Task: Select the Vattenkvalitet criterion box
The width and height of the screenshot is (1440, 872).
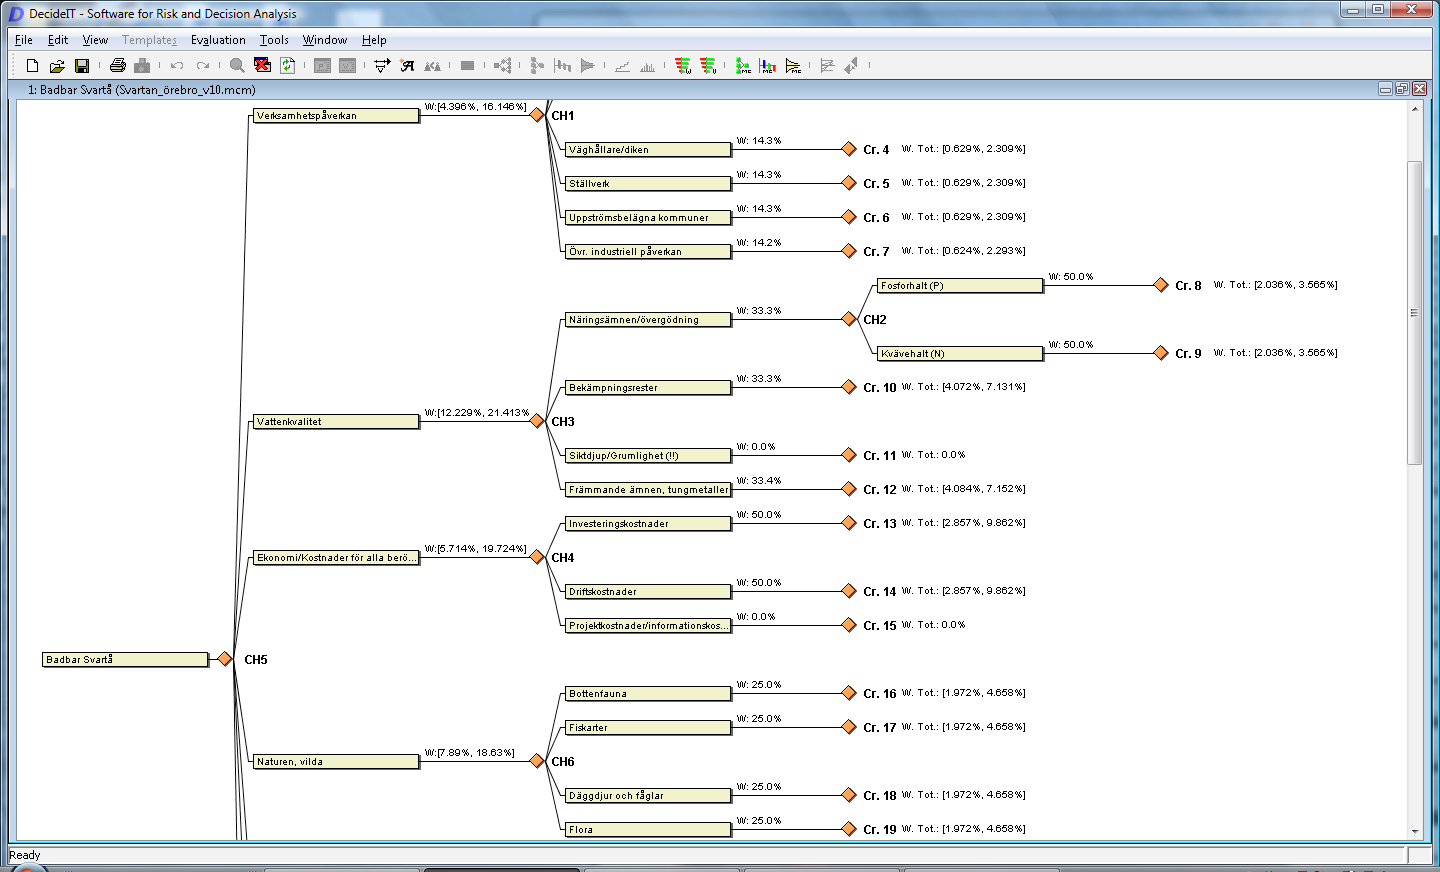Action: (336, 421)
